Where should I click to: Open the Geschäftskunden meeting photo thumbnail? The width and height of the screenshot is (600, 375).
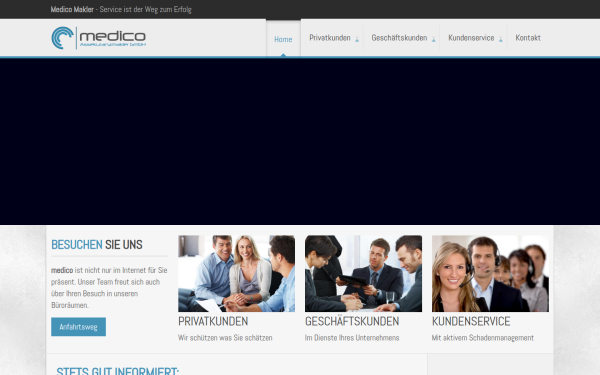tap(364, 274)
